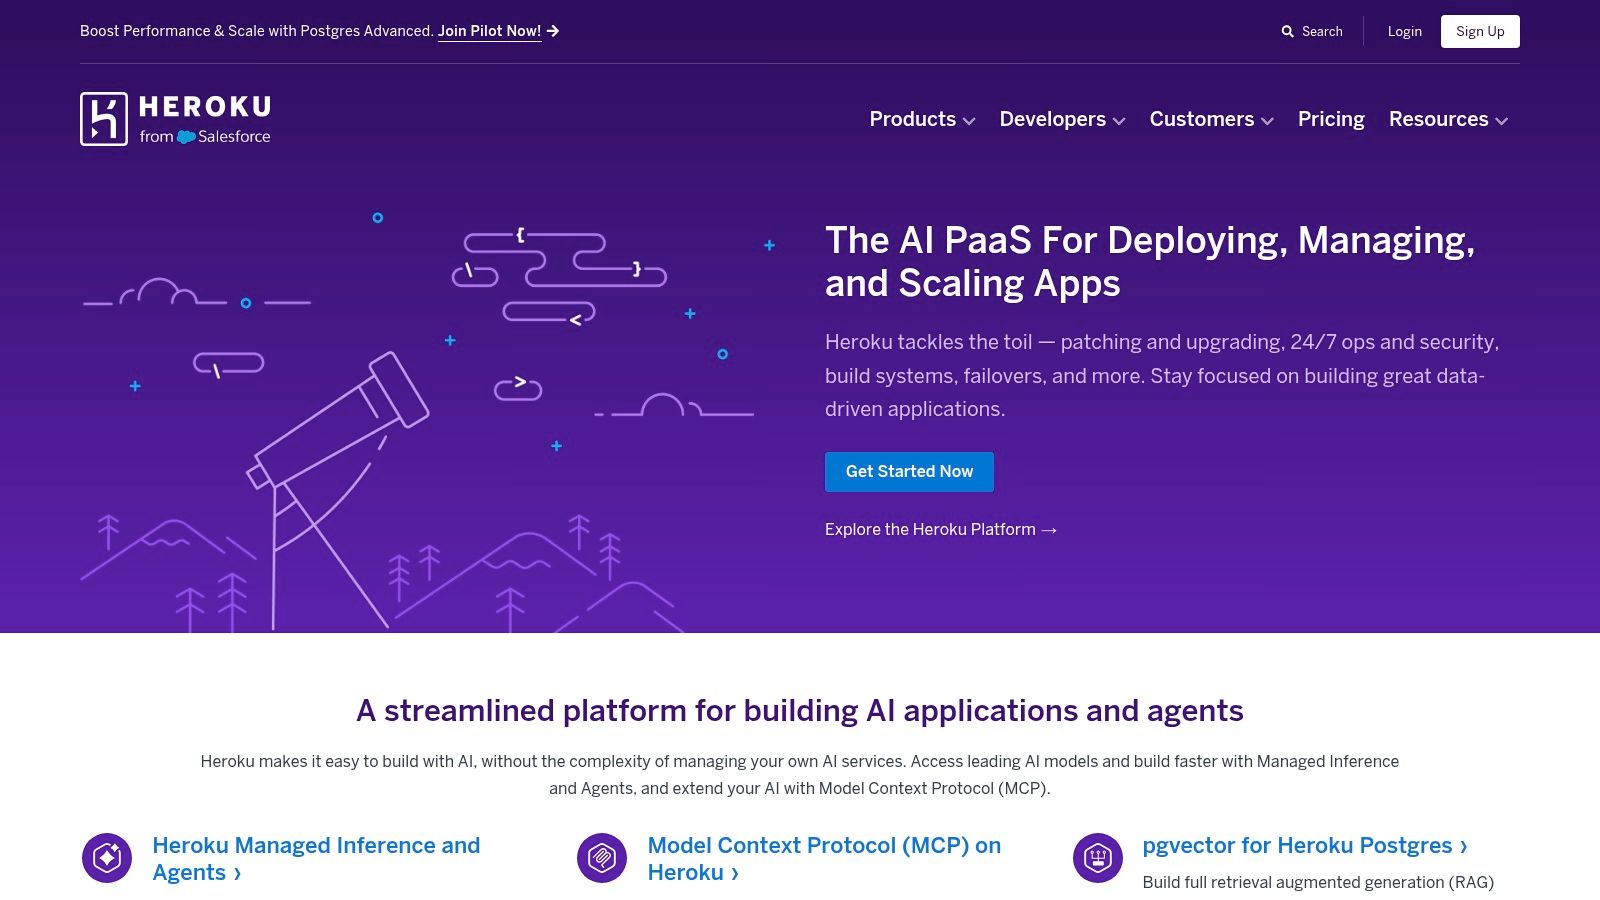Open the Resources dropdown menu
Screen dimensions: 1600x900
1447,119
